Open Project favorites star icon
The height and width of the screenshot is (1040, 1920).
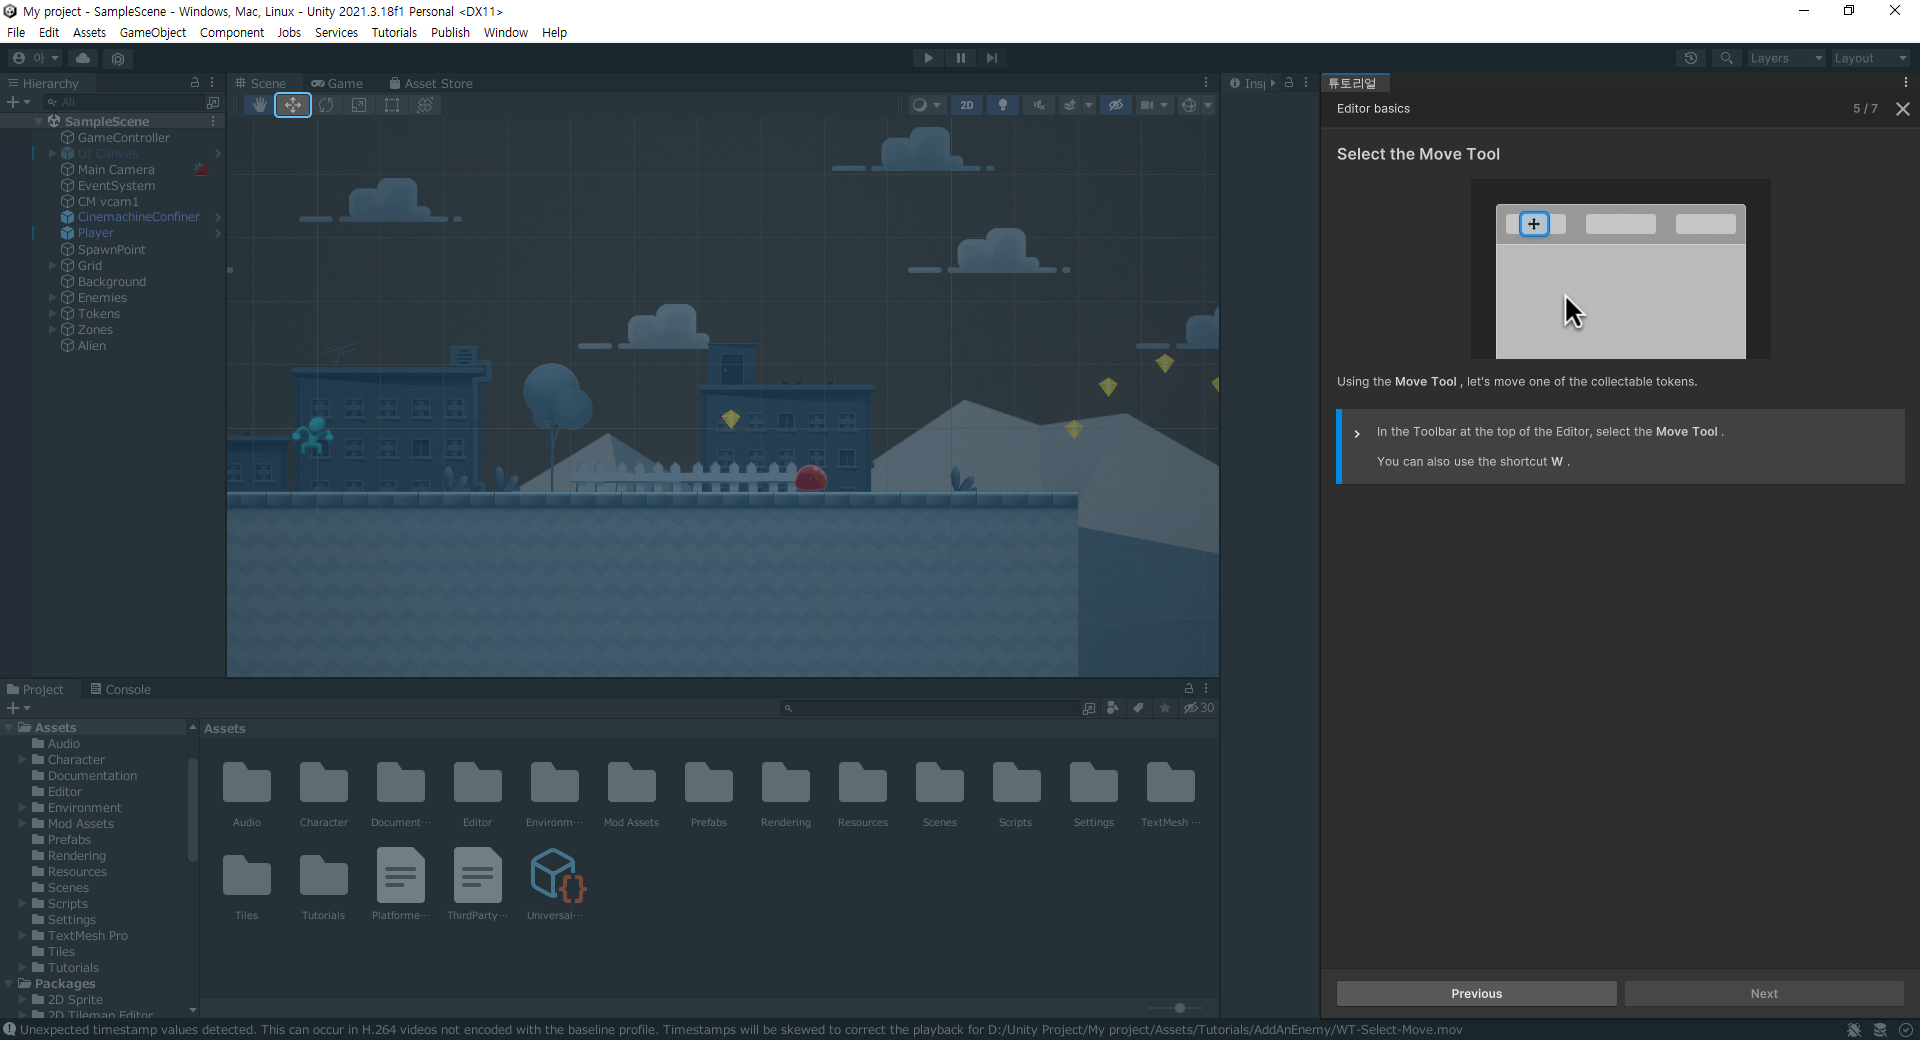(x=1164, y=708)
